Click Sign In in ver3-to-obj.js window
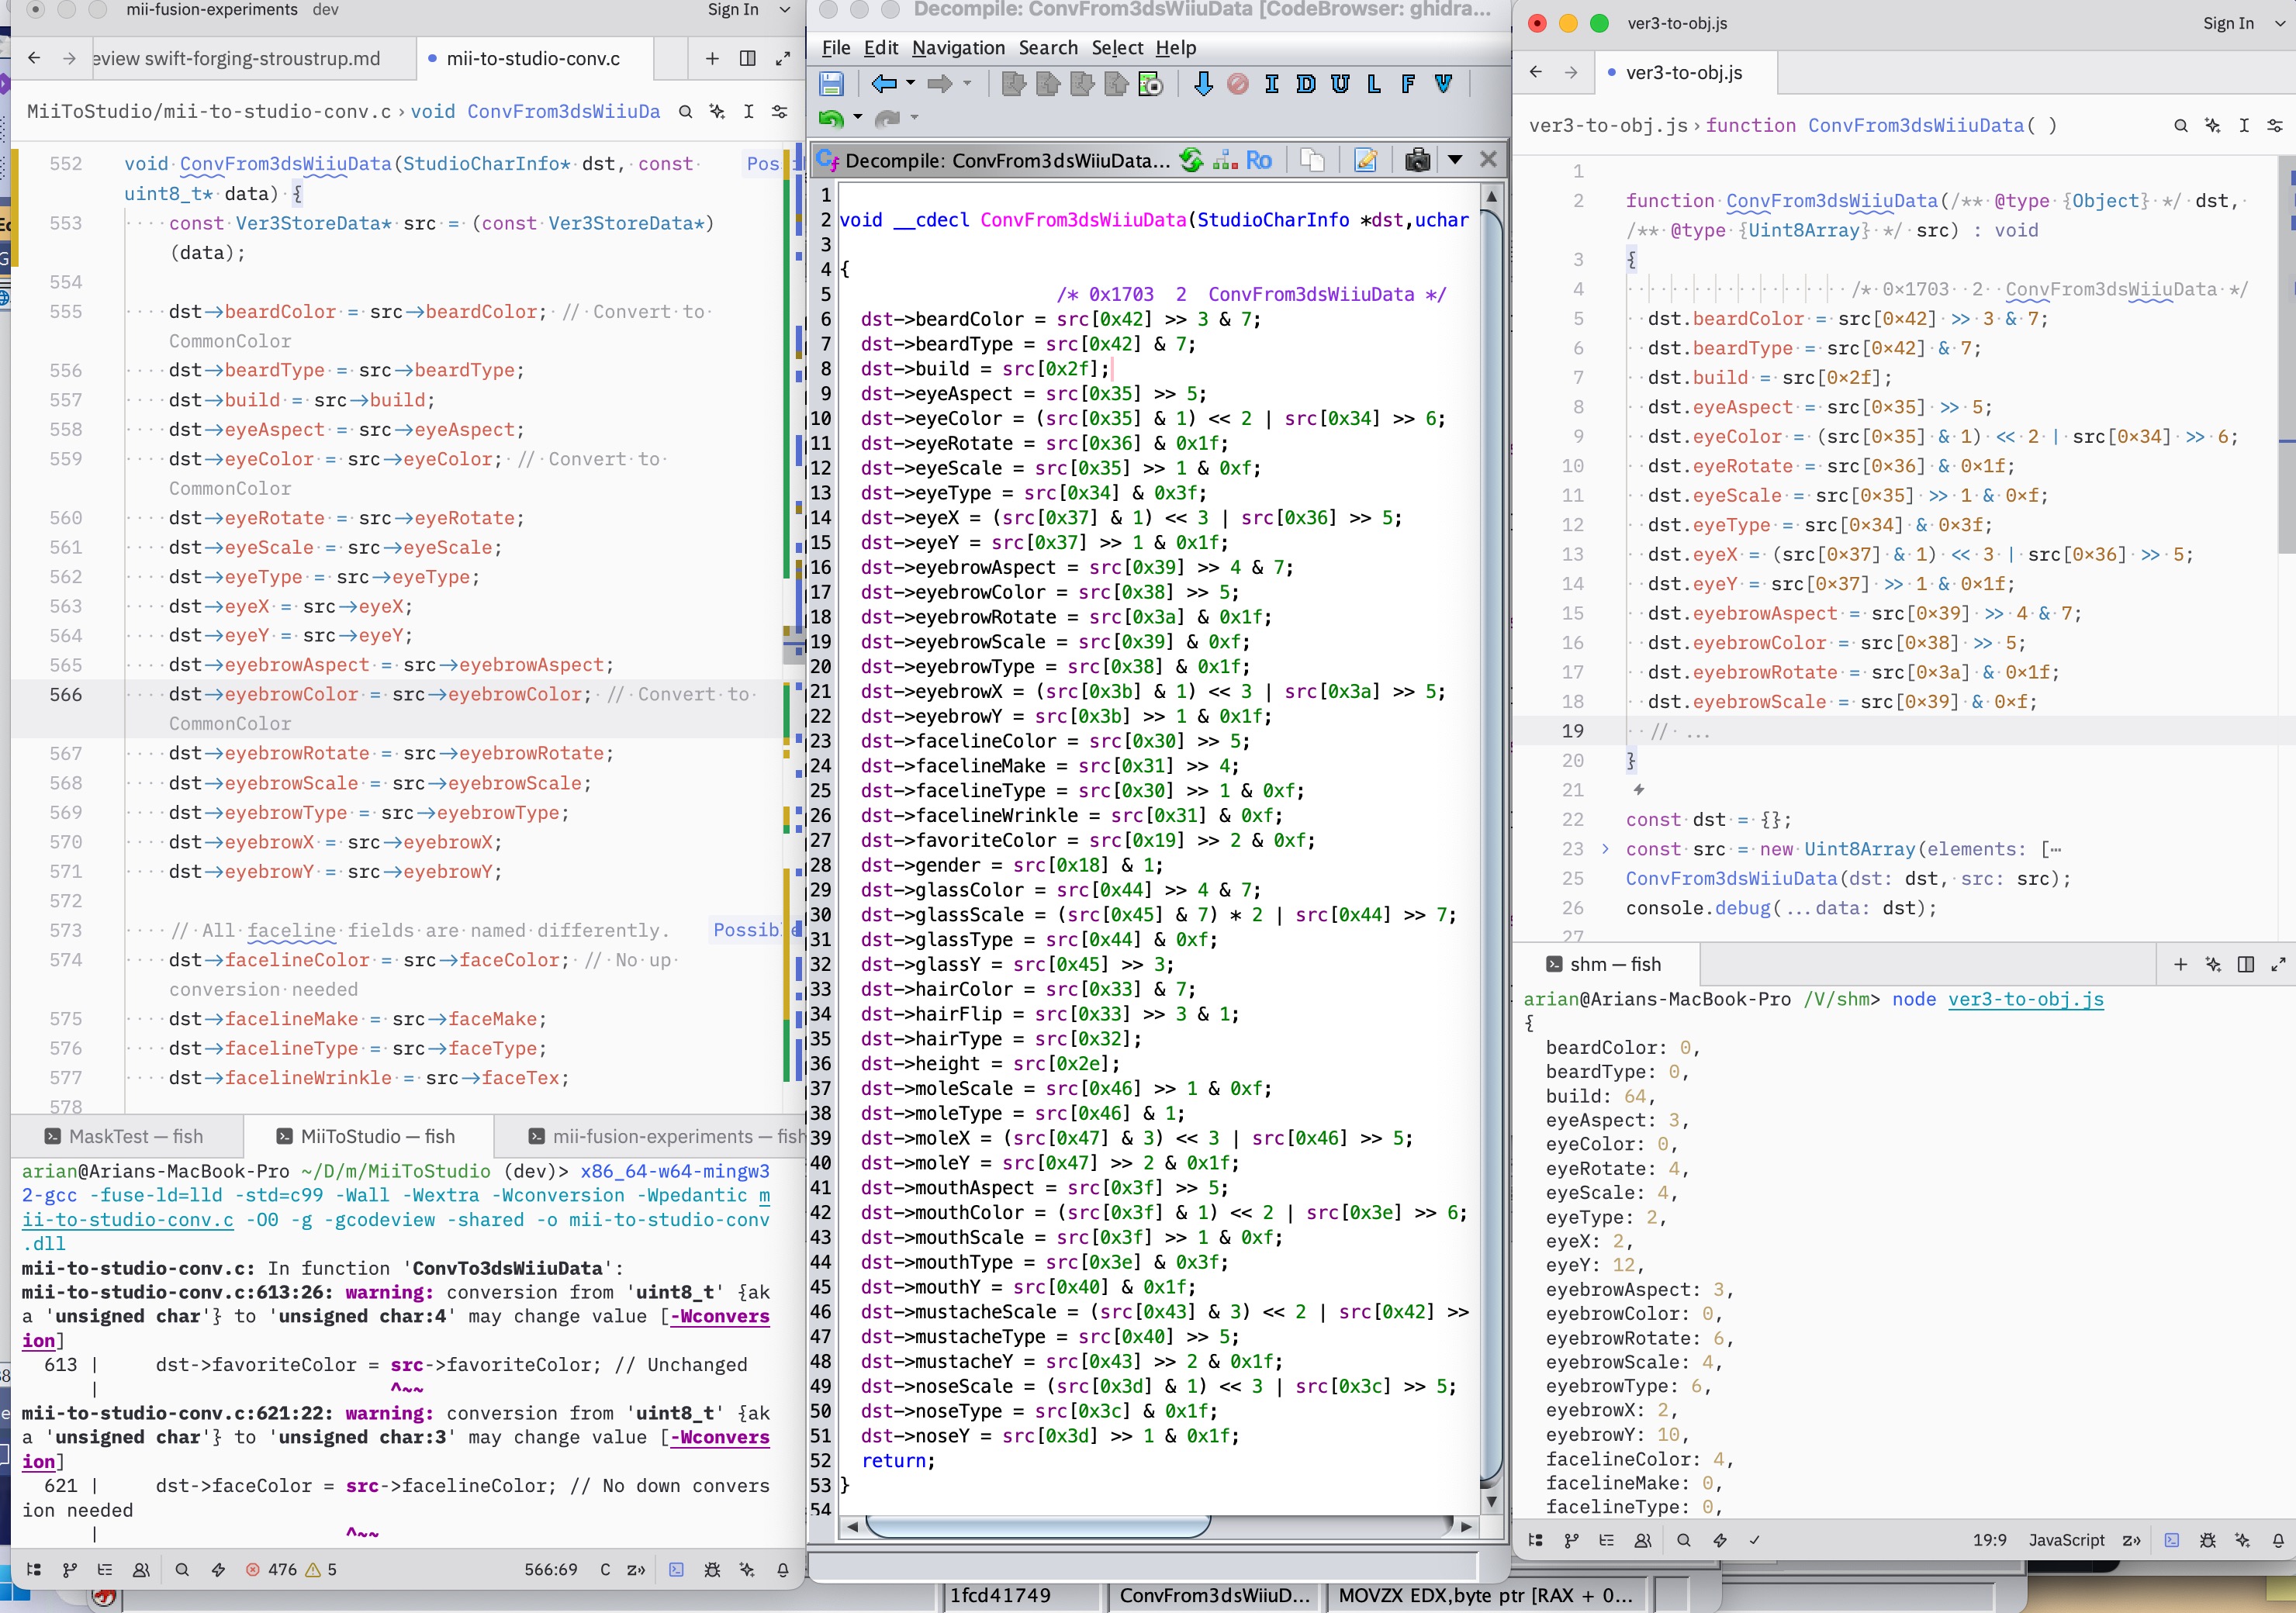The width and height of the screenshot is (2296, 1613). 2228,23
